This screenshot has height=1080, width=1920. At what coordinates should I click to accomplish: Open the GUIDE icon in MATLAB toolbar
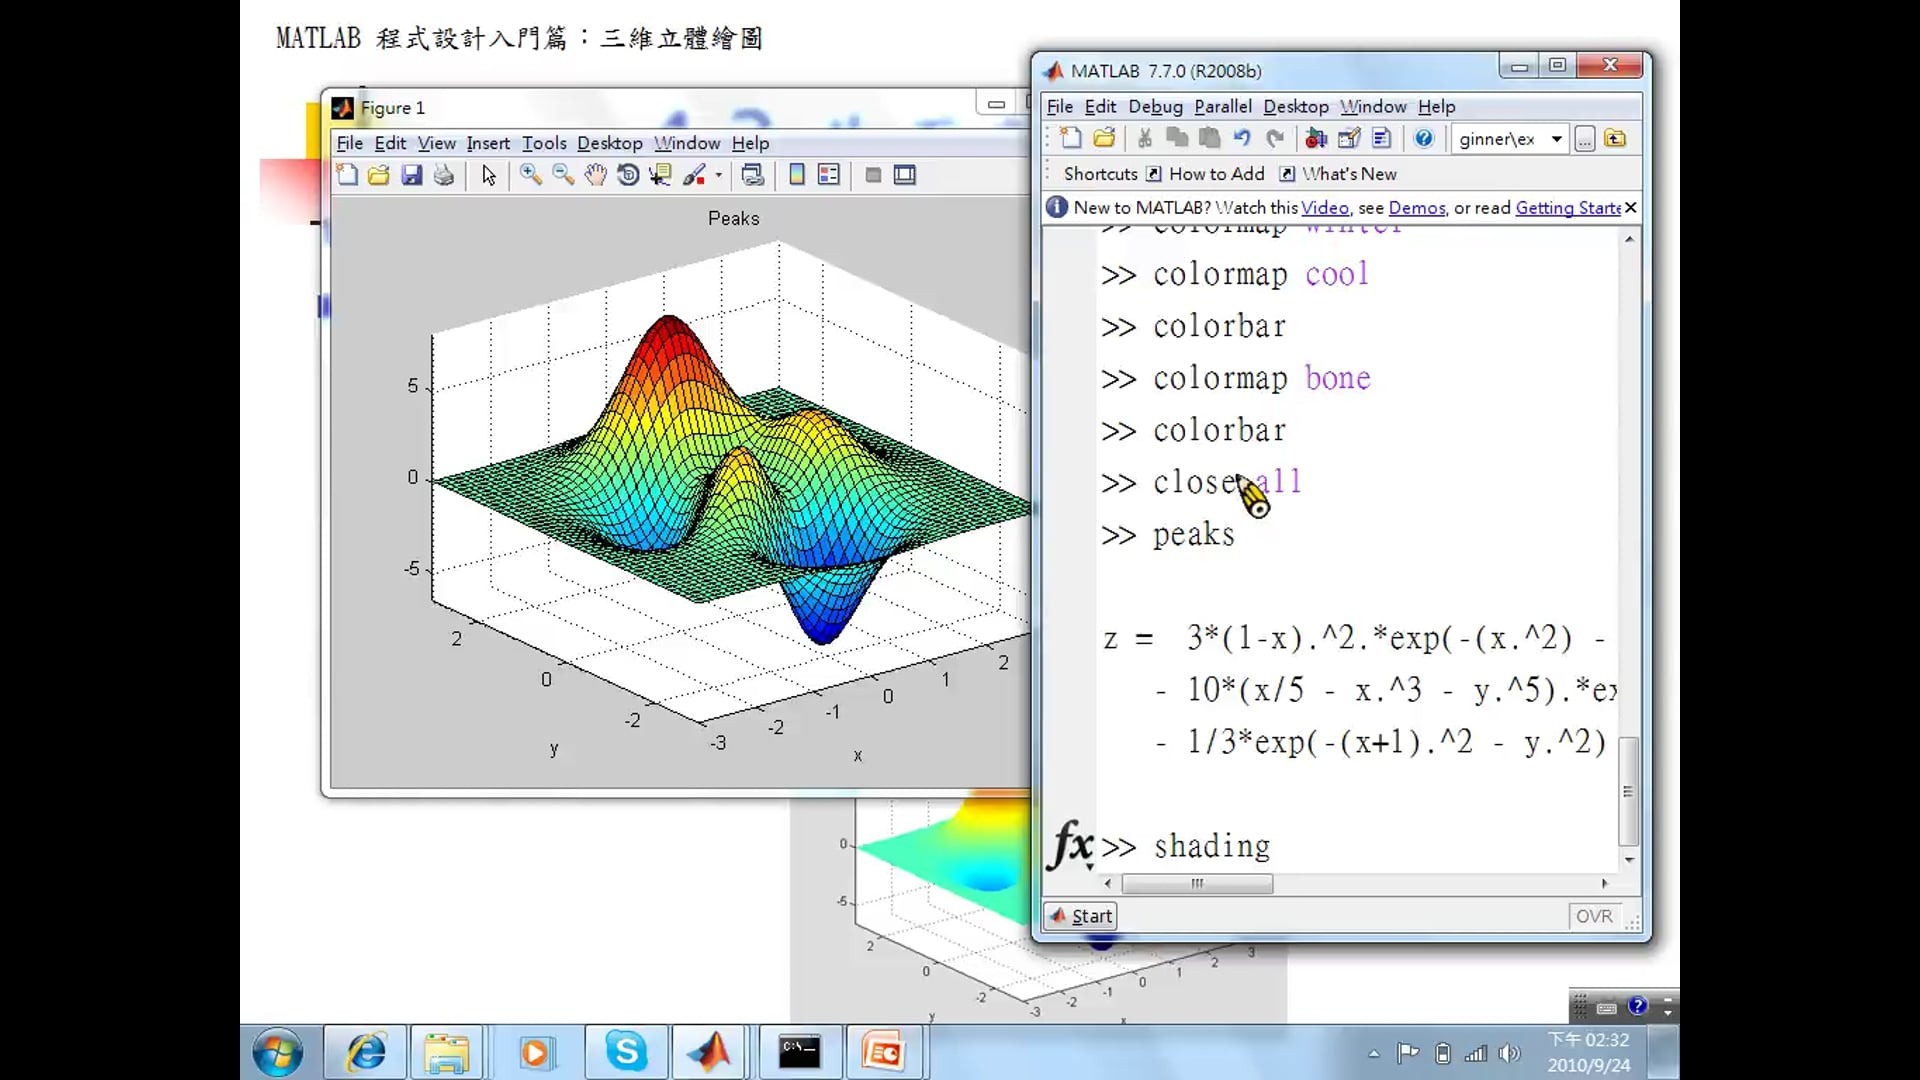[1349, 139]
